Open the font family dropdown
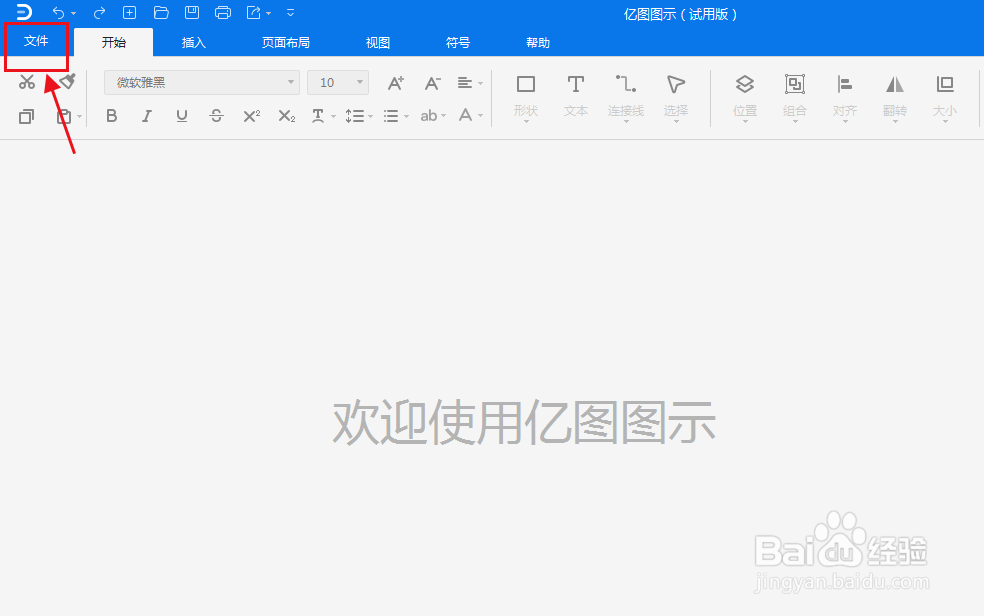Image resolution: width=984 pixels, height=616 pixels. pyautogui.click(x=290, y=82)
